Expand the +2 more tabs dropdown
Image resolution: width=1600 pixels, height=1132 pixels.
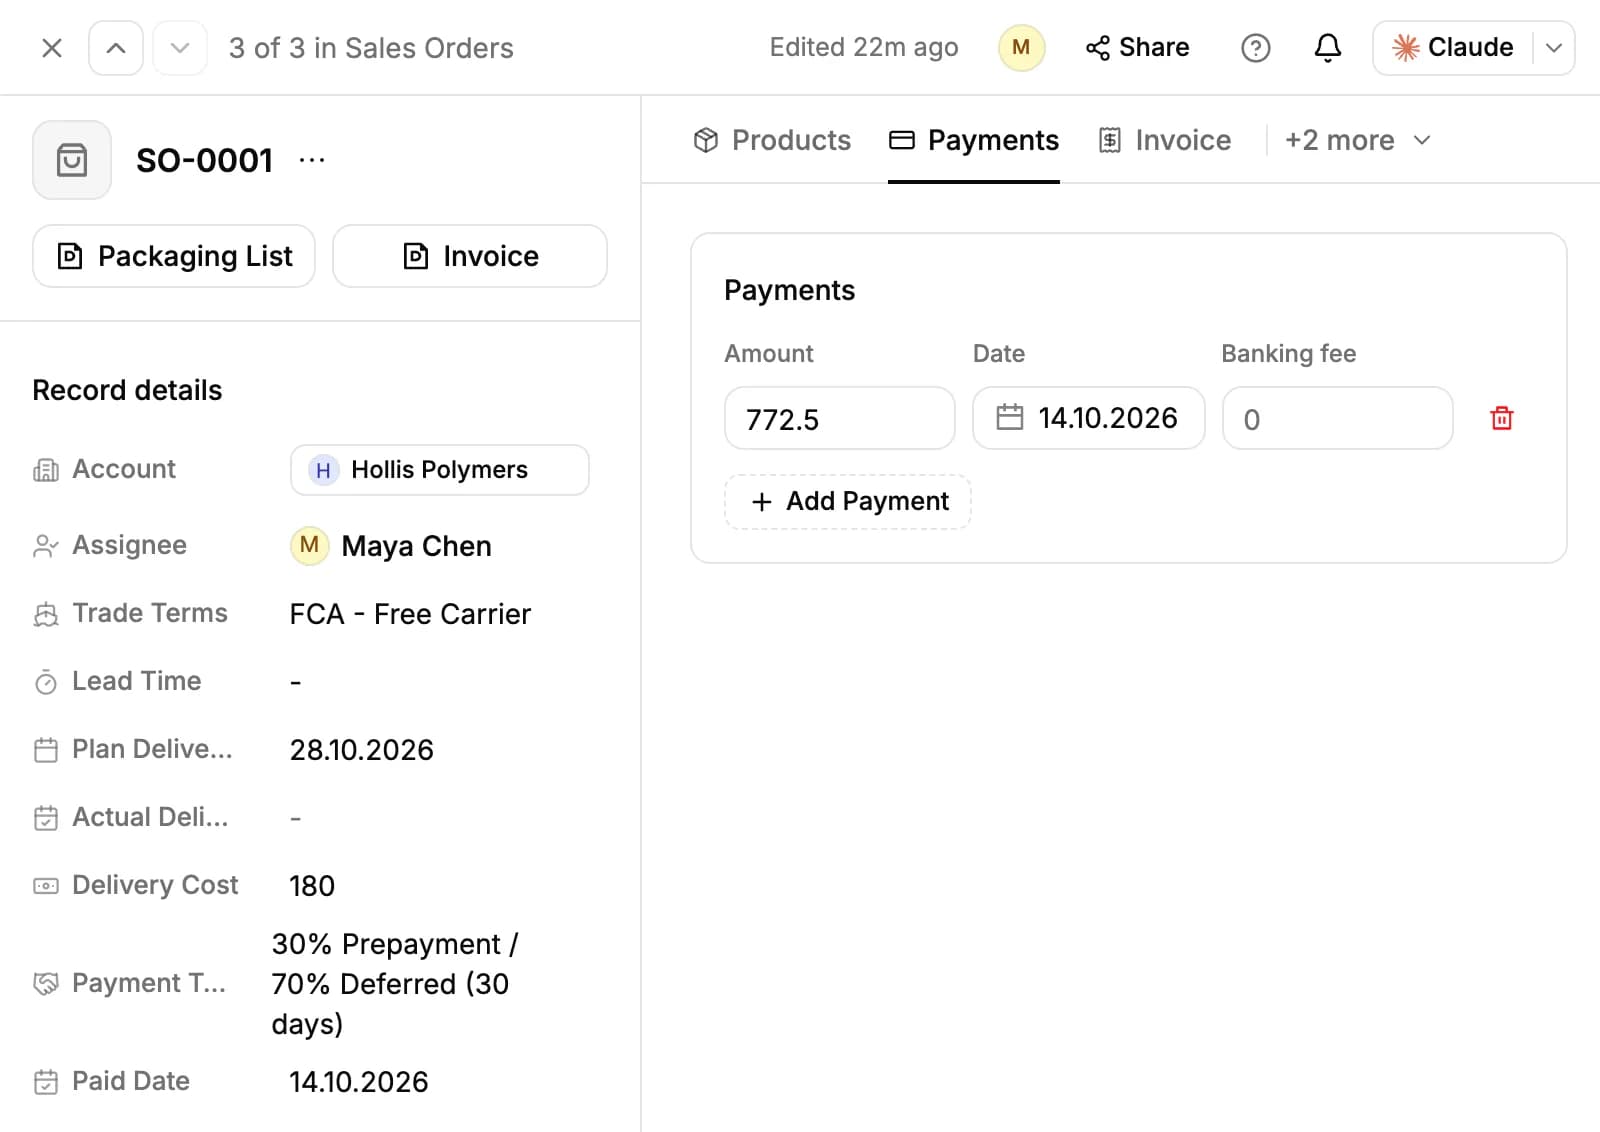tap(1357, 140)
